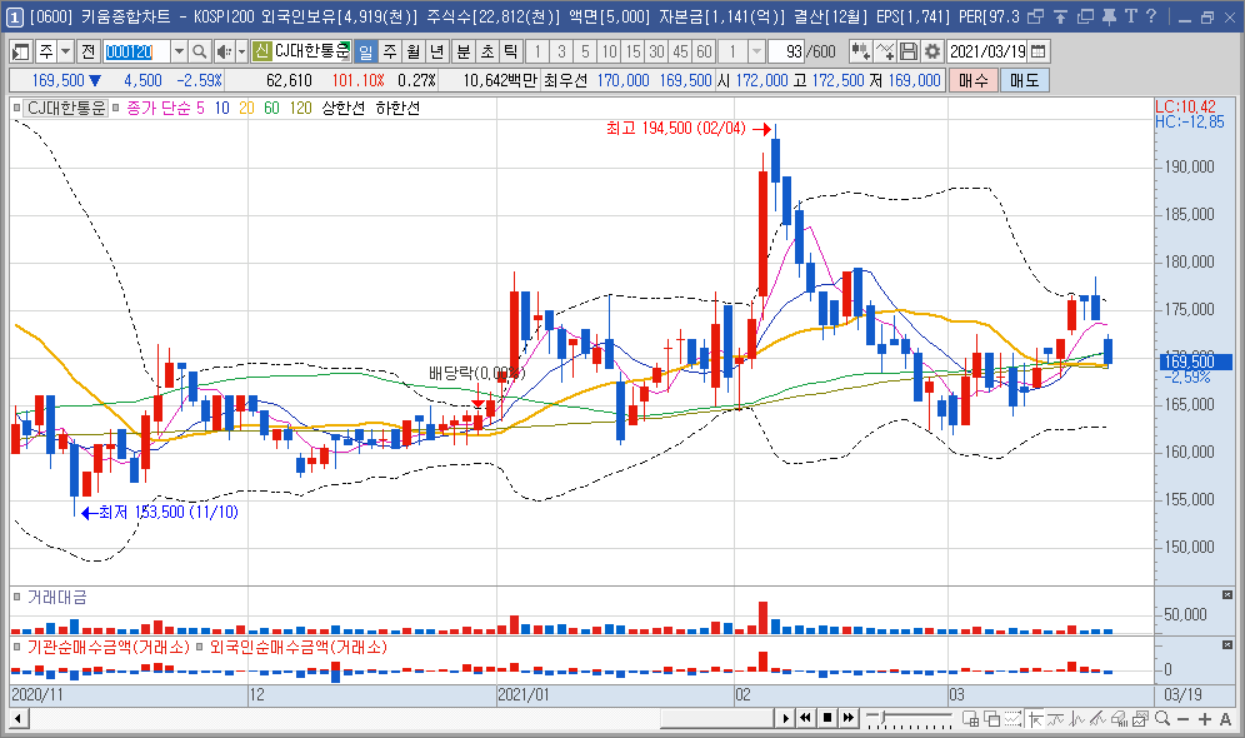Collapse the trade value panel
1245x738 pixels.
point(1228,595)
